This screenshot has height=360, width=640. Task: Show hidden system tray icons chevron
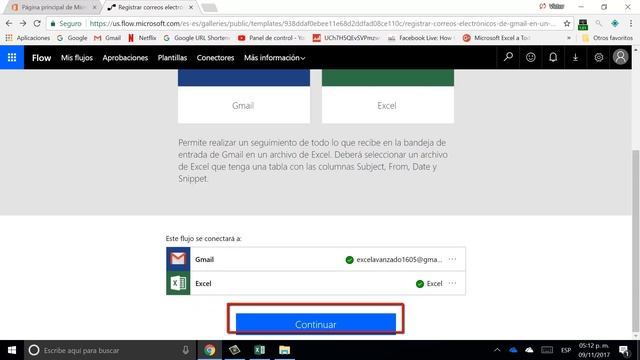(x=497, y=350)
